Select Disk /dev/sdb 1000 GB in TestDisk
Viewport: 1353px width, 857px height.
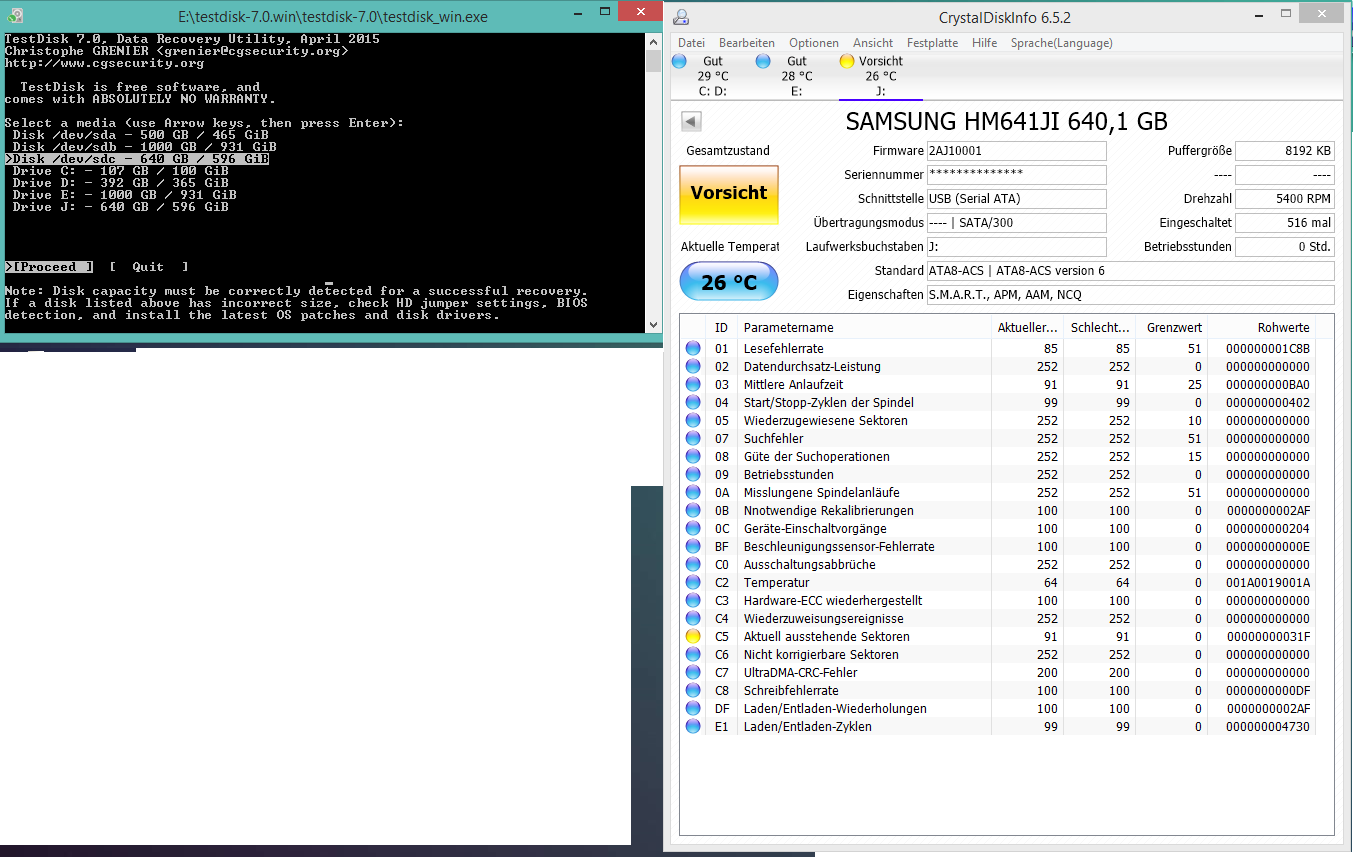144,147
